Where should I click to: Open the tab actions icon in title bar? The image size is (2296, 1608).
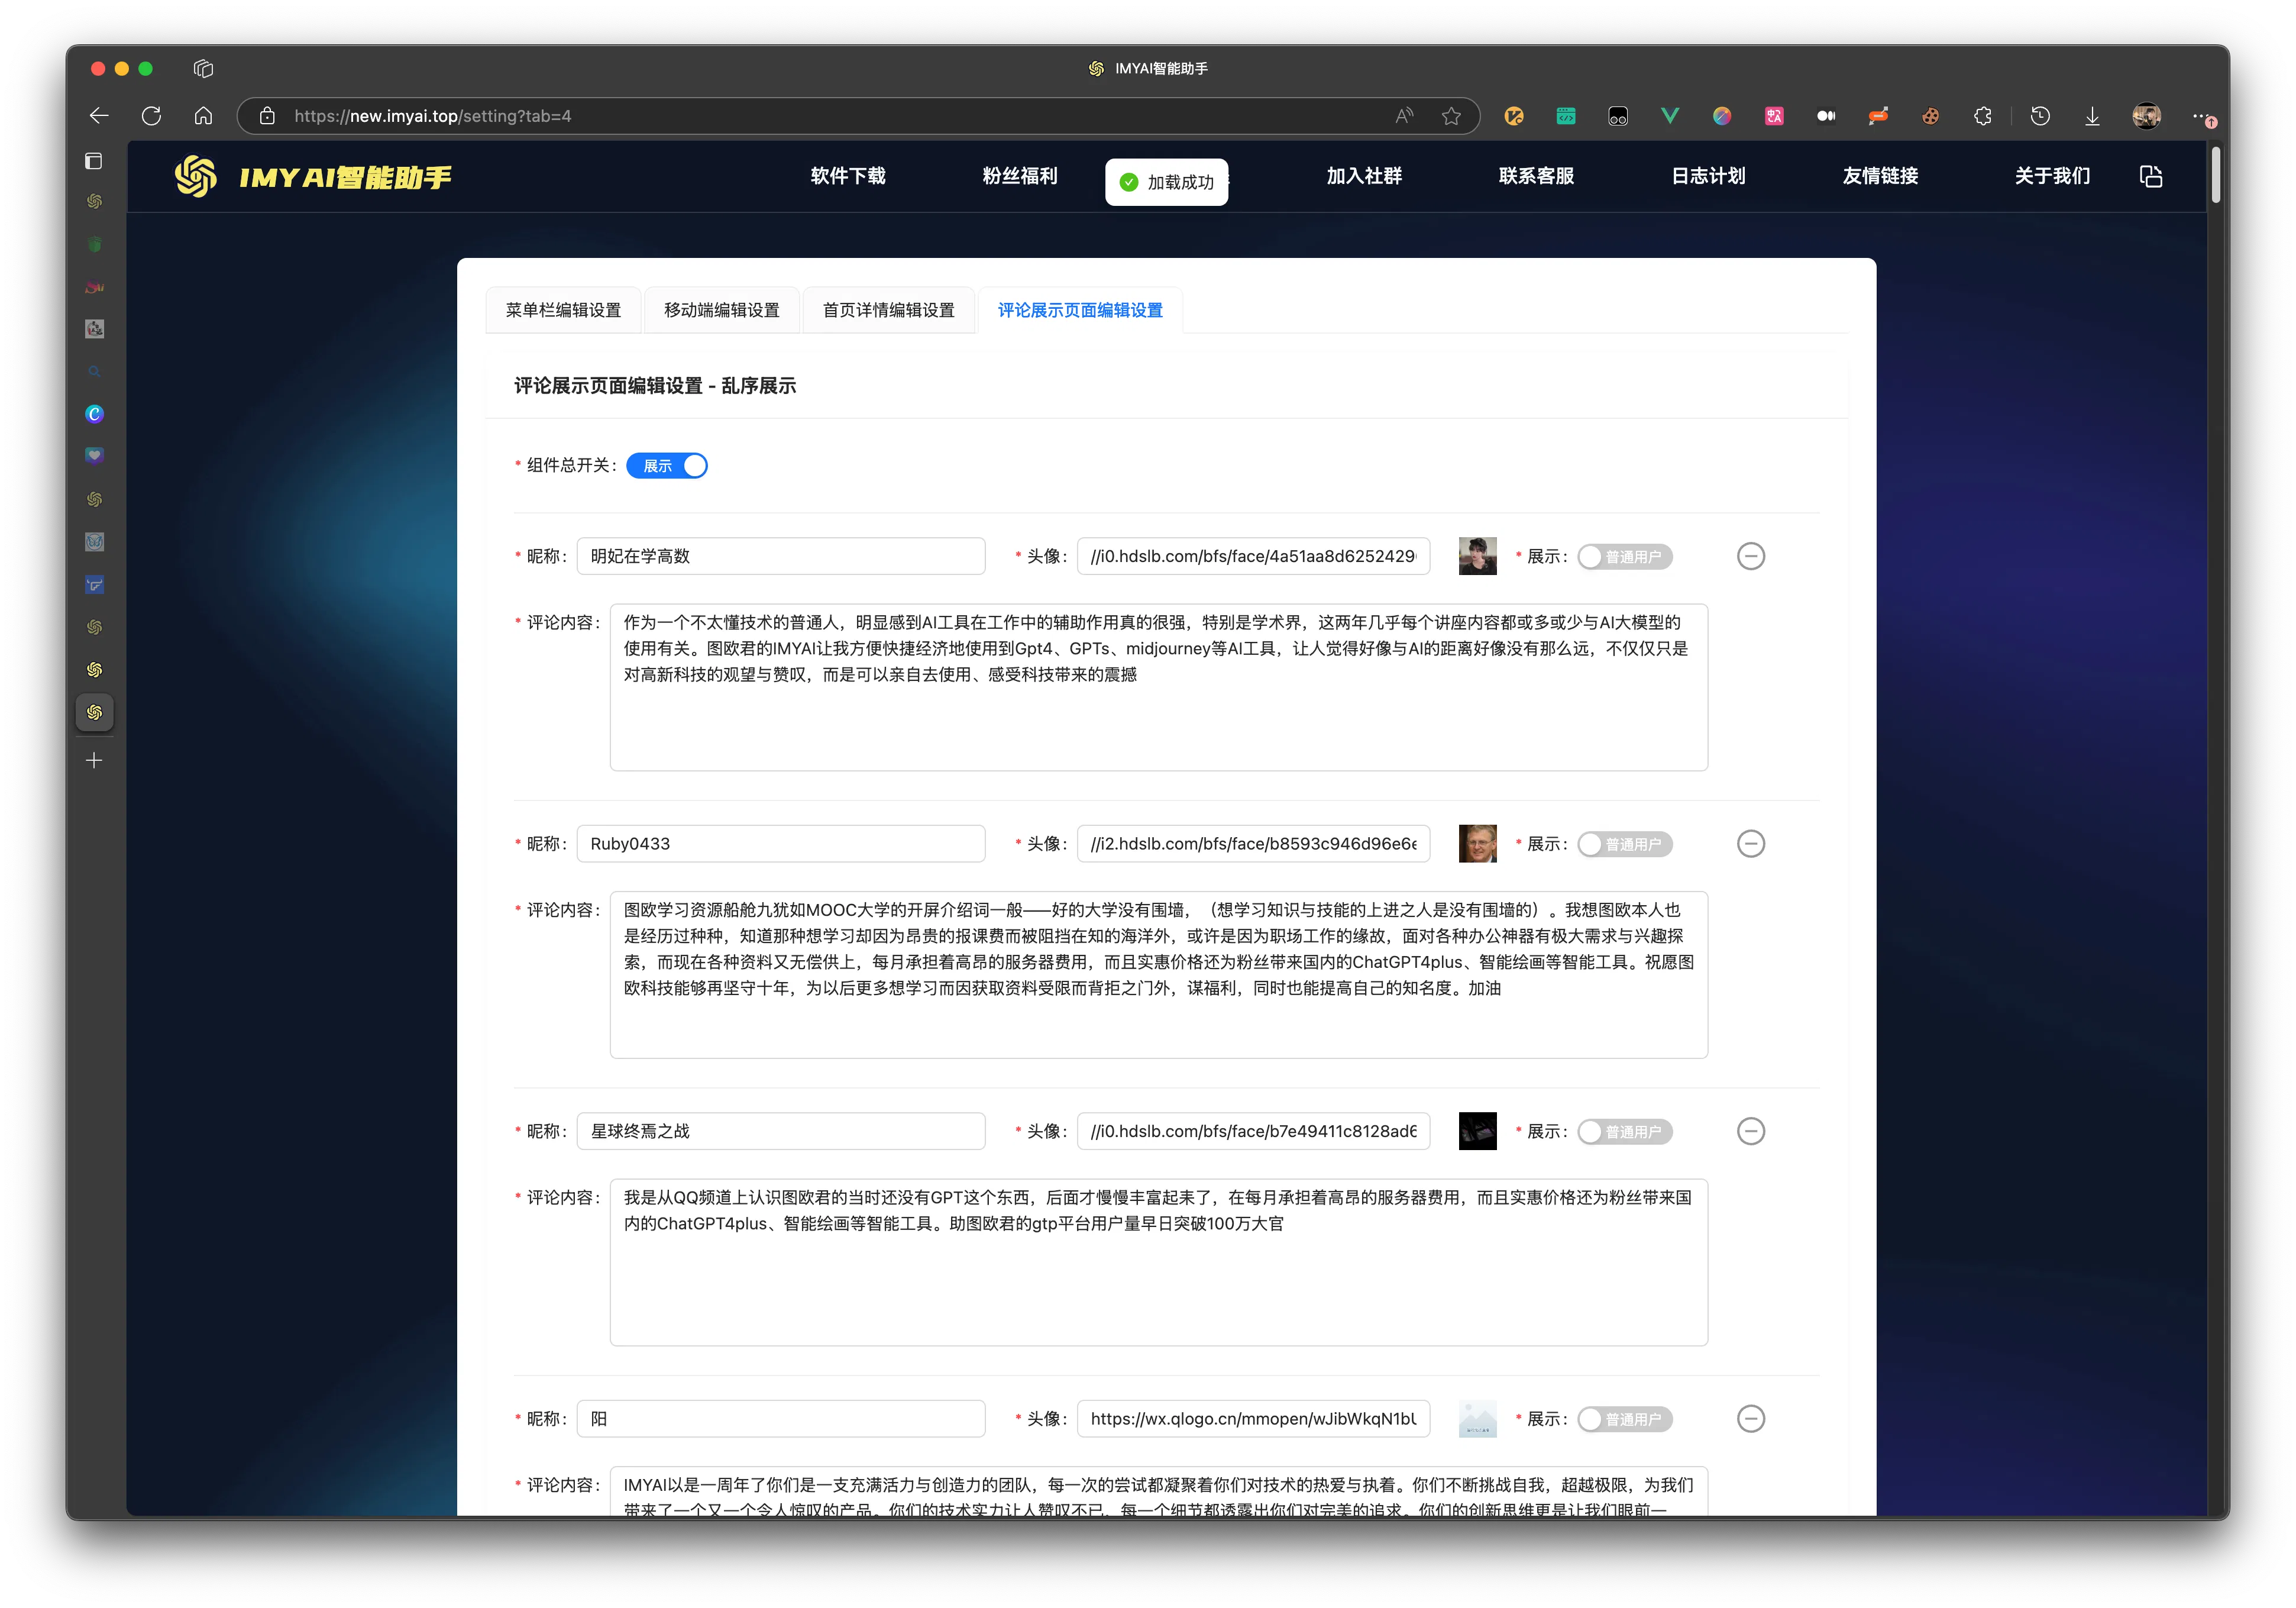coord(203,68)
